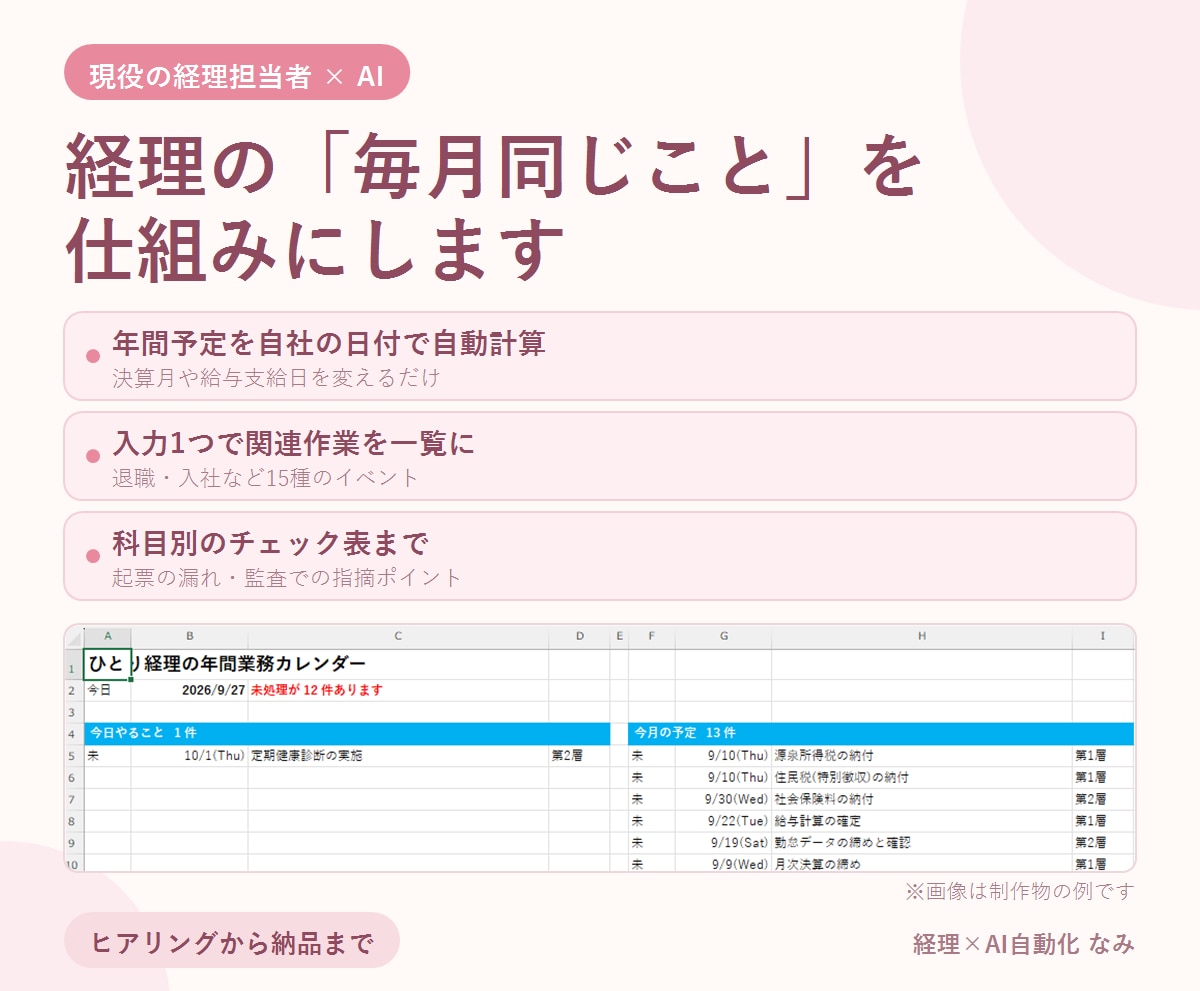Click row header 1 in the spreadsheet
1200x991 pixels.
point(73,665)
